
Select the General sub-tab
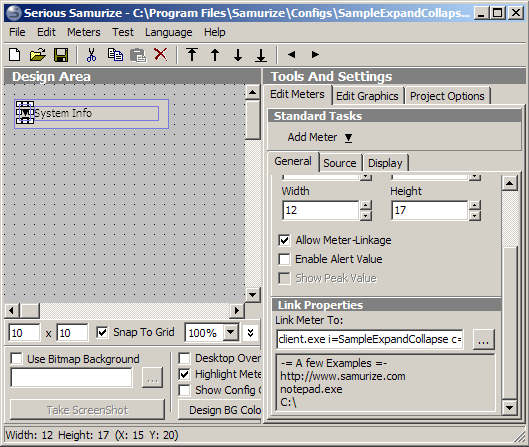click(293, 161)
